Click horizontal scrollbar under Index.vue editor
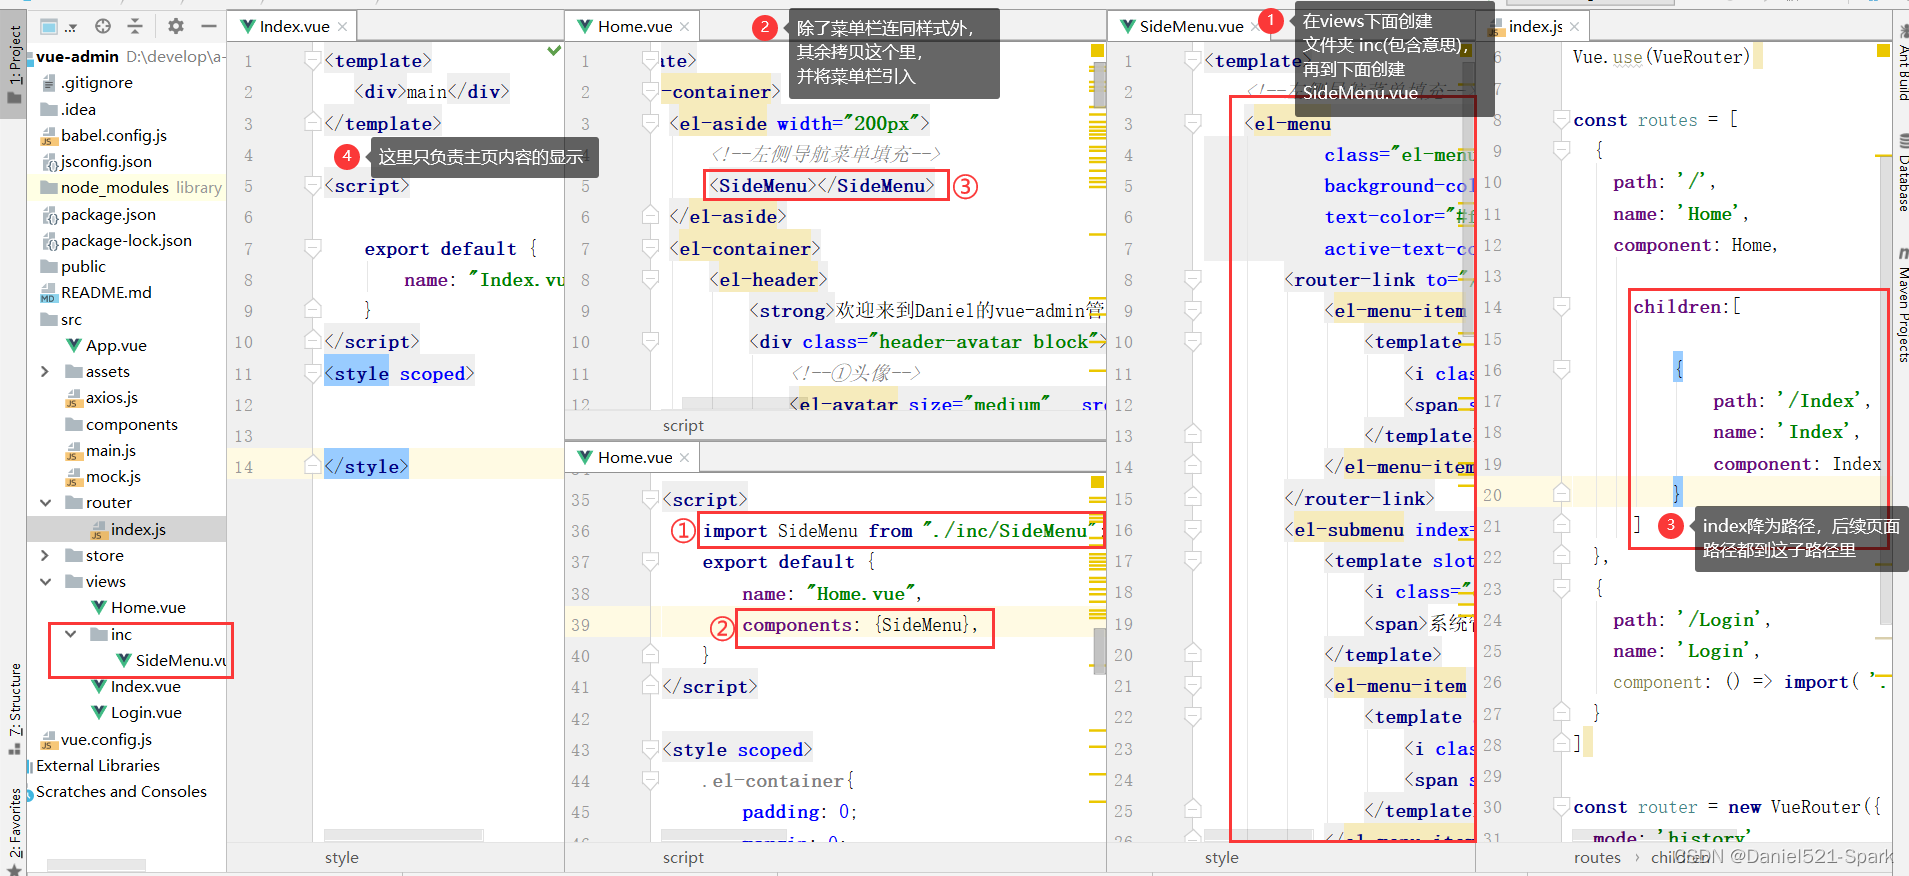The height and width of the screenshot is (876, 1909). tap(404, 834)
